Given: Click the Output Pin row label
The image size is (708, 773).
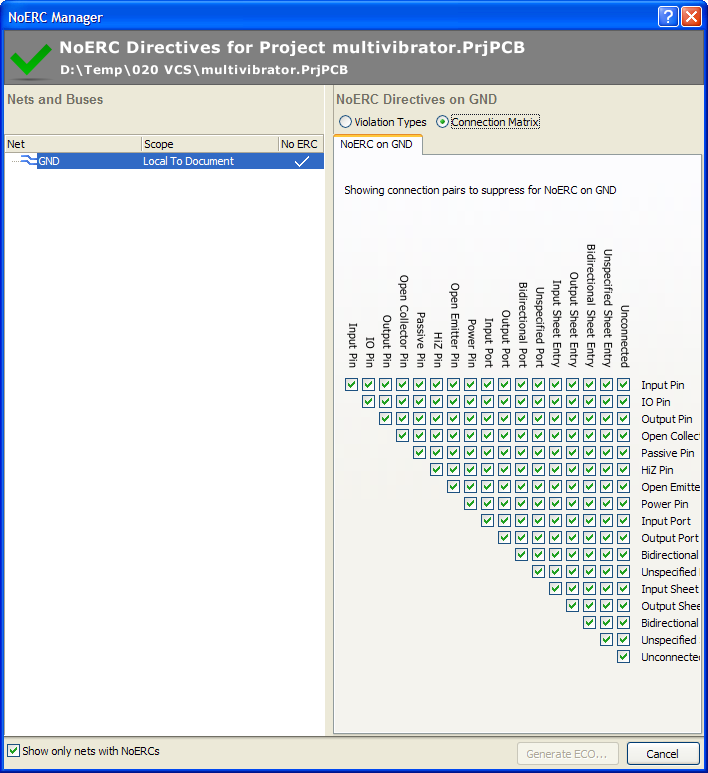Looking at the screenshot, I should (x=667, y=419).
